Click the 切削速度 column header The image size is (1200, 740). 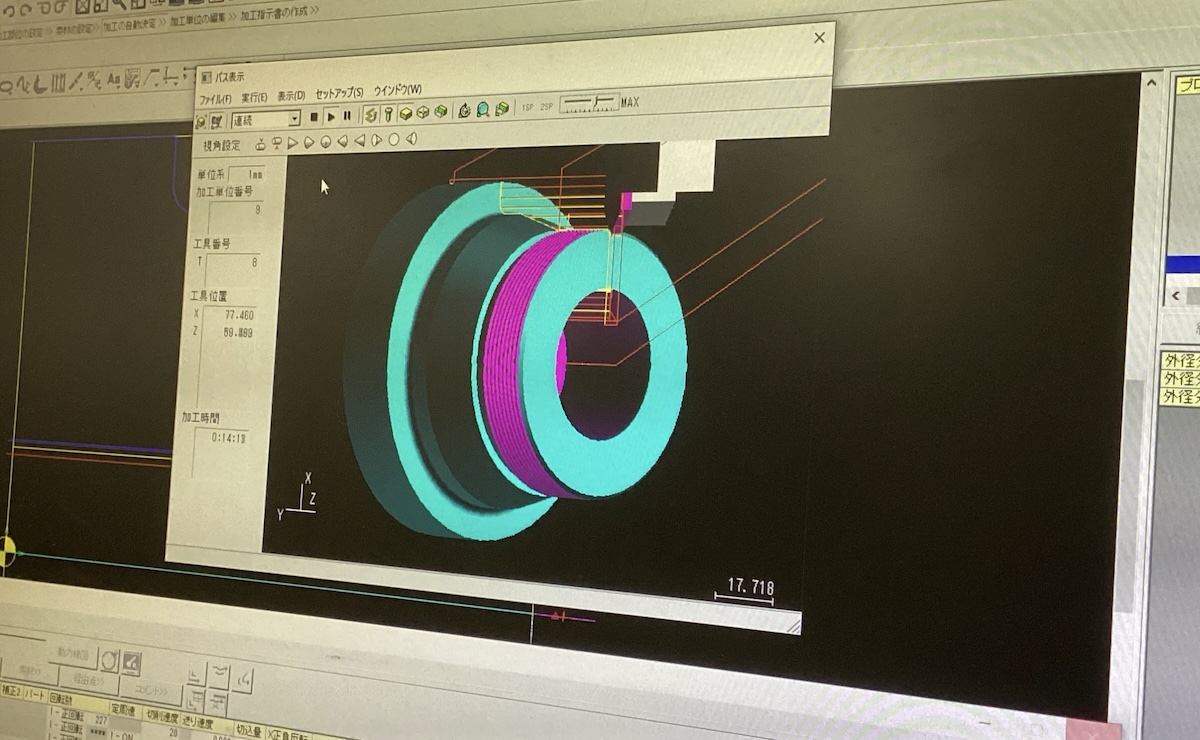pyautogui.click(x=160, y=717)
